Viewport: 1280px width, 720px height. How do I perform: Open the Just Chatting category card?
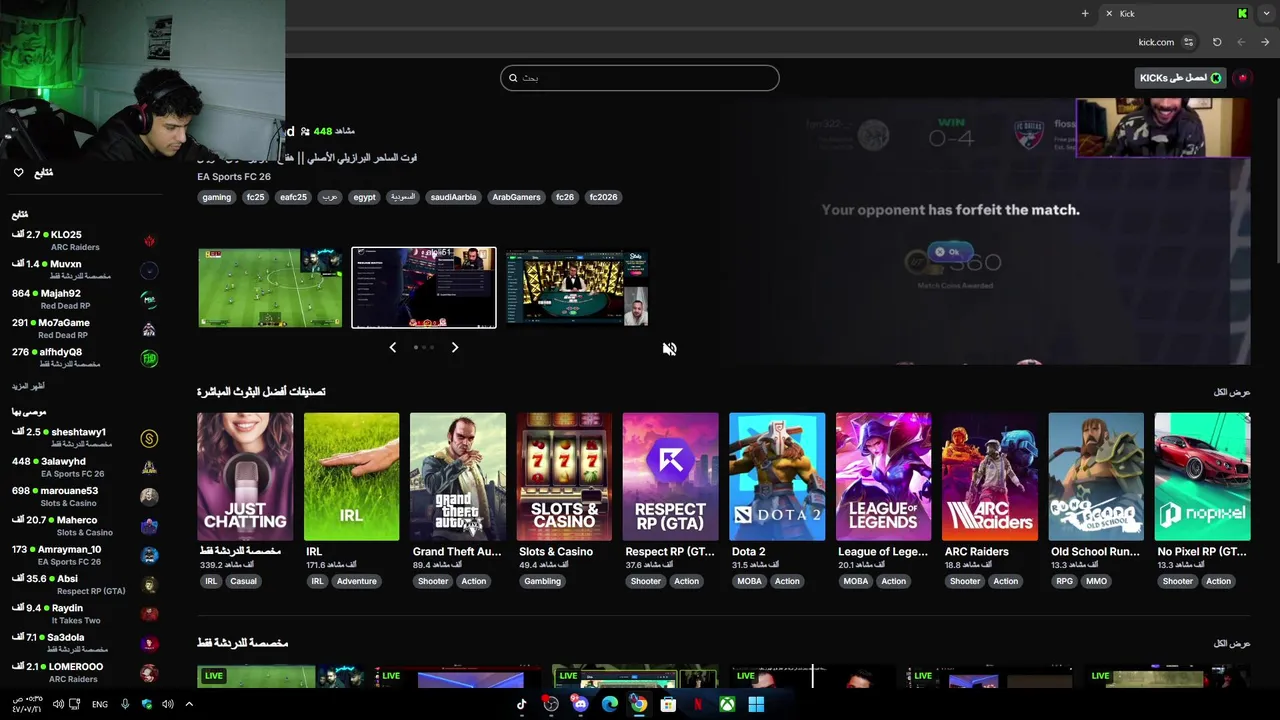pyautogui.click(x=245, y=476)
